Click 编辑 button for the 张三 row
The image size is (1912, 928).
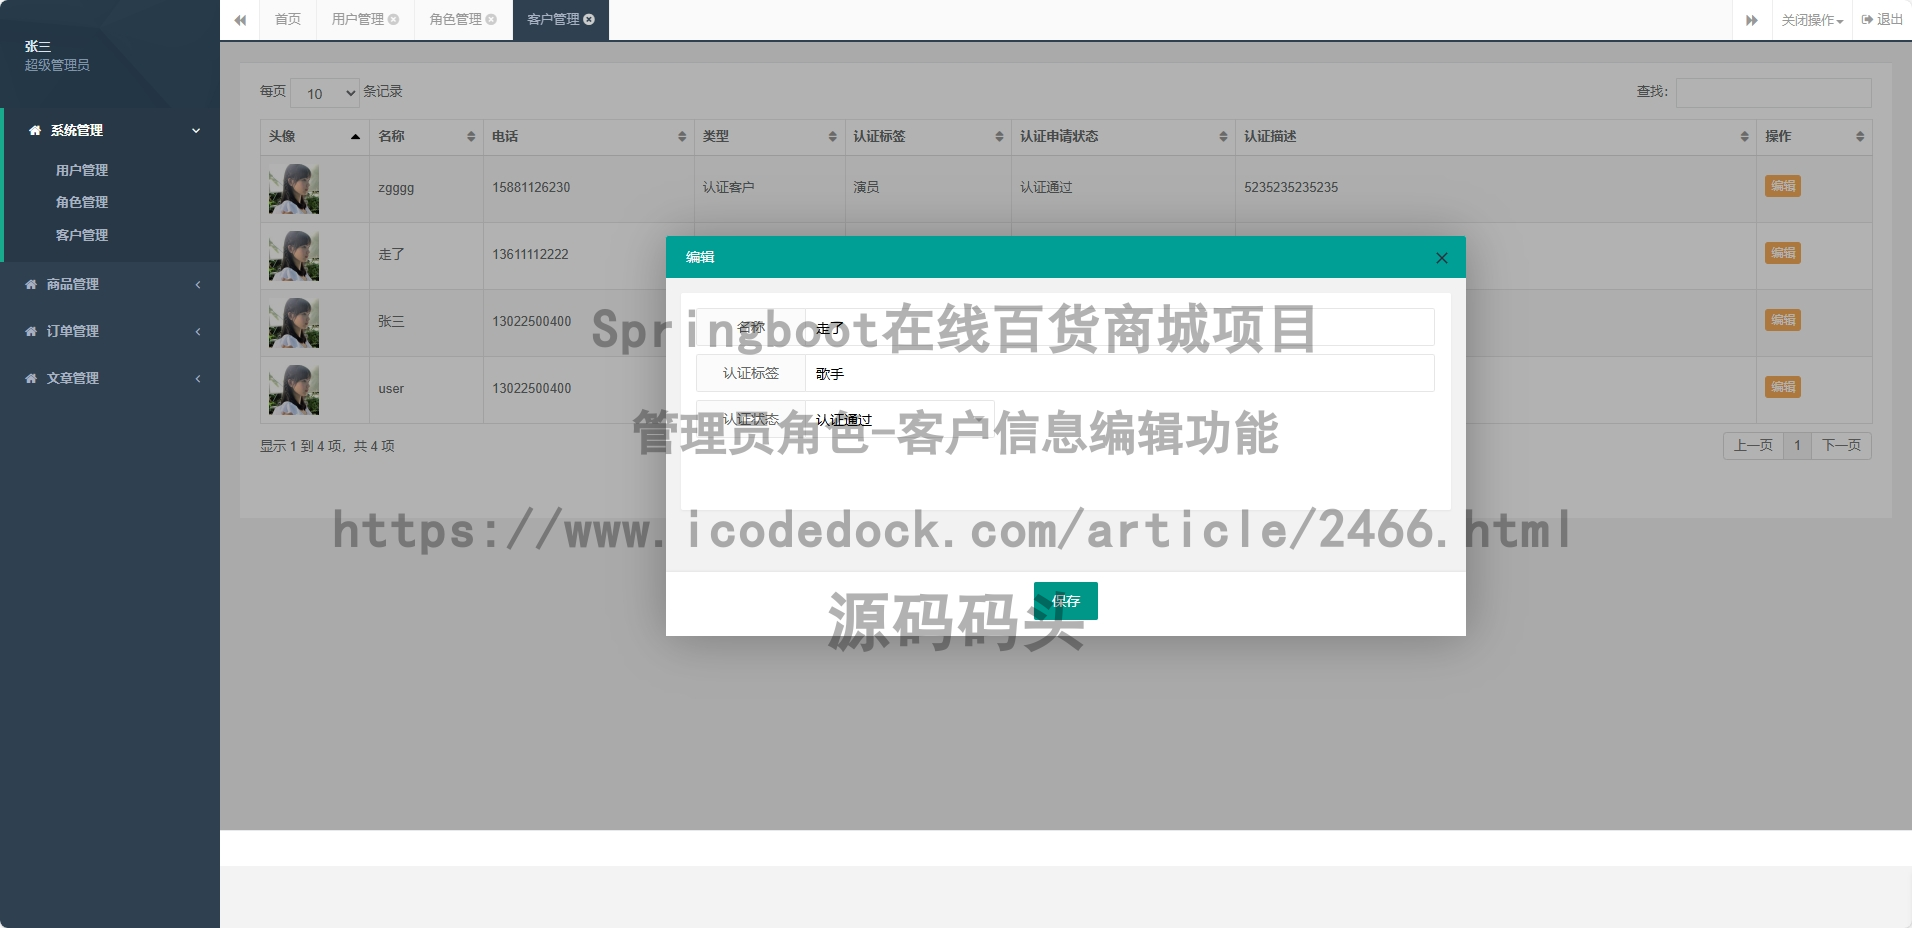(x=1783, y=320)
